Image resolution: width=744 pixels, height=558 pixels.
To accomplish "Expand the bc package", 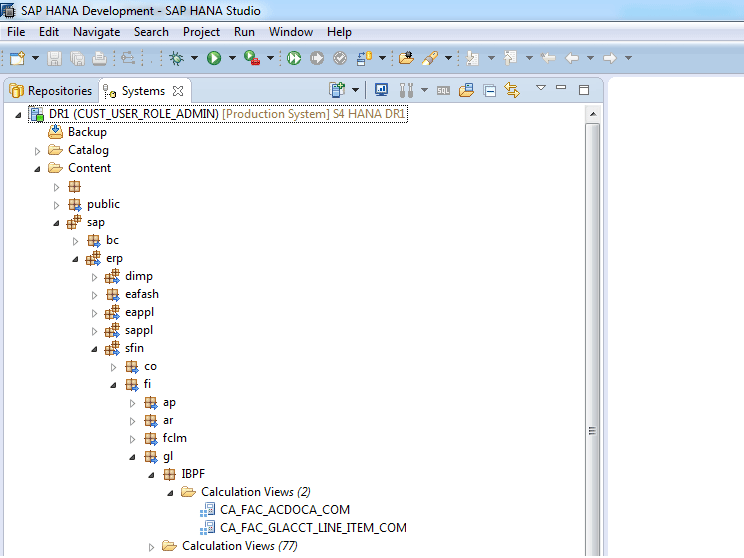I will (75, 242).
